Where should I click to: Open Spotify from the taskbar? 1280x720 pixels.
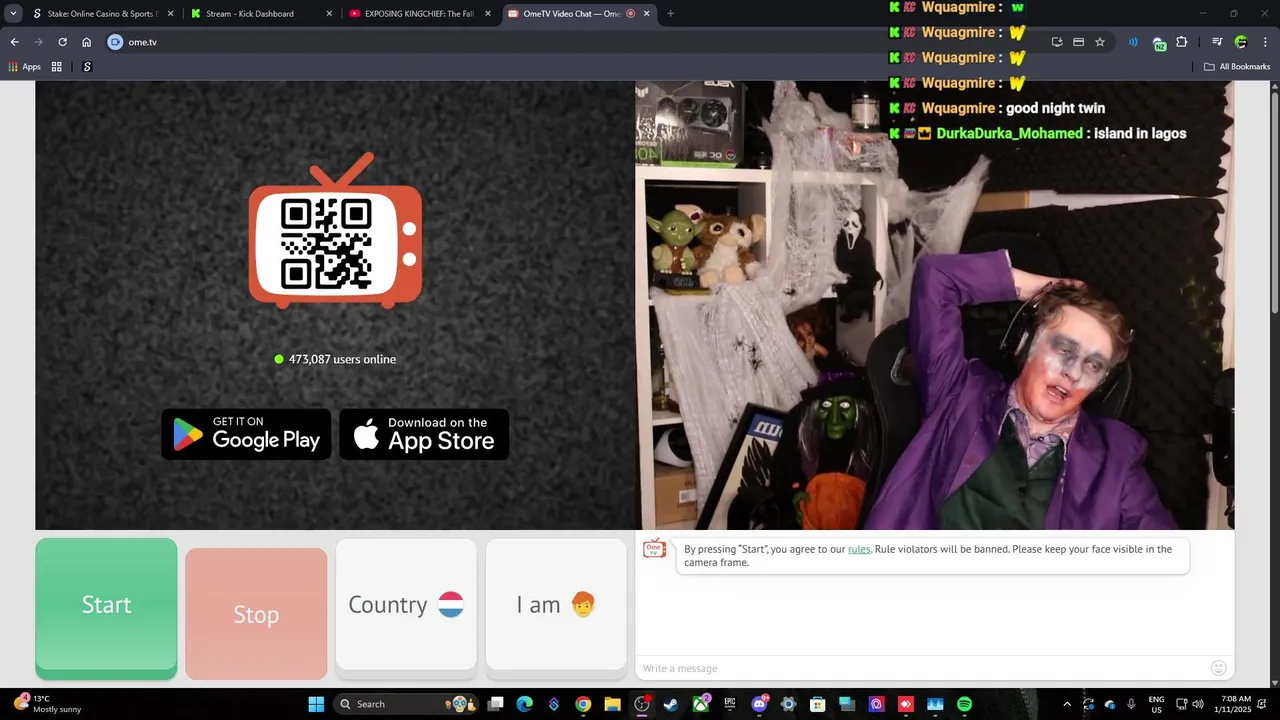click(965, 704)
